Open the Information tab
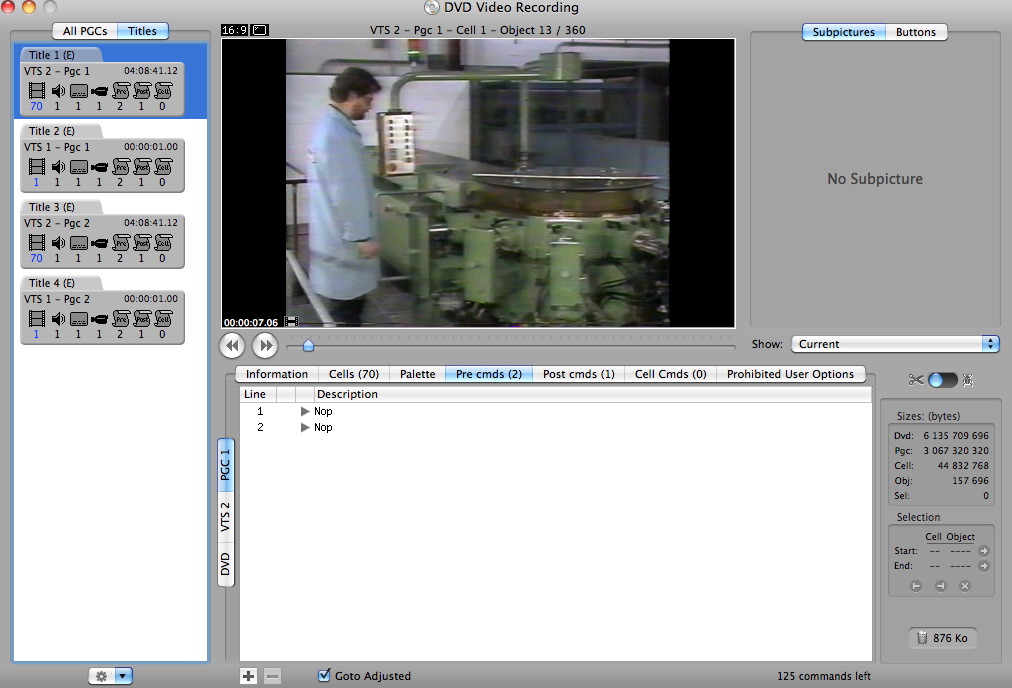Image resolution: width=1012 pixels, height=688 pixels. coord(277,374)
